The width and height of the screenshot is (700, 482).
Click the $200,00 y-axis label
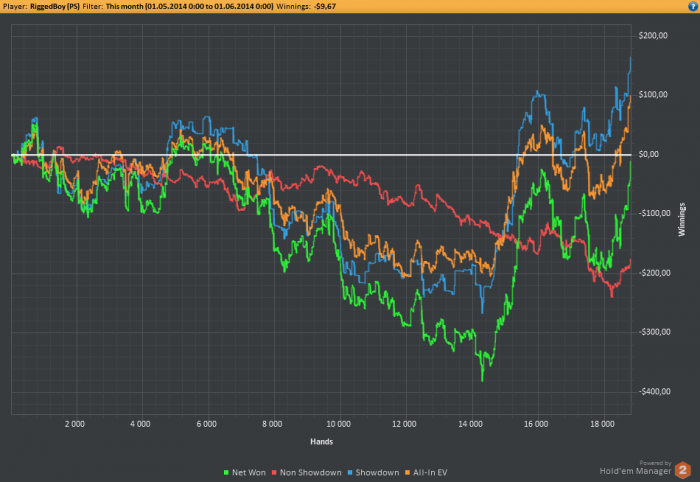[653, 36]
